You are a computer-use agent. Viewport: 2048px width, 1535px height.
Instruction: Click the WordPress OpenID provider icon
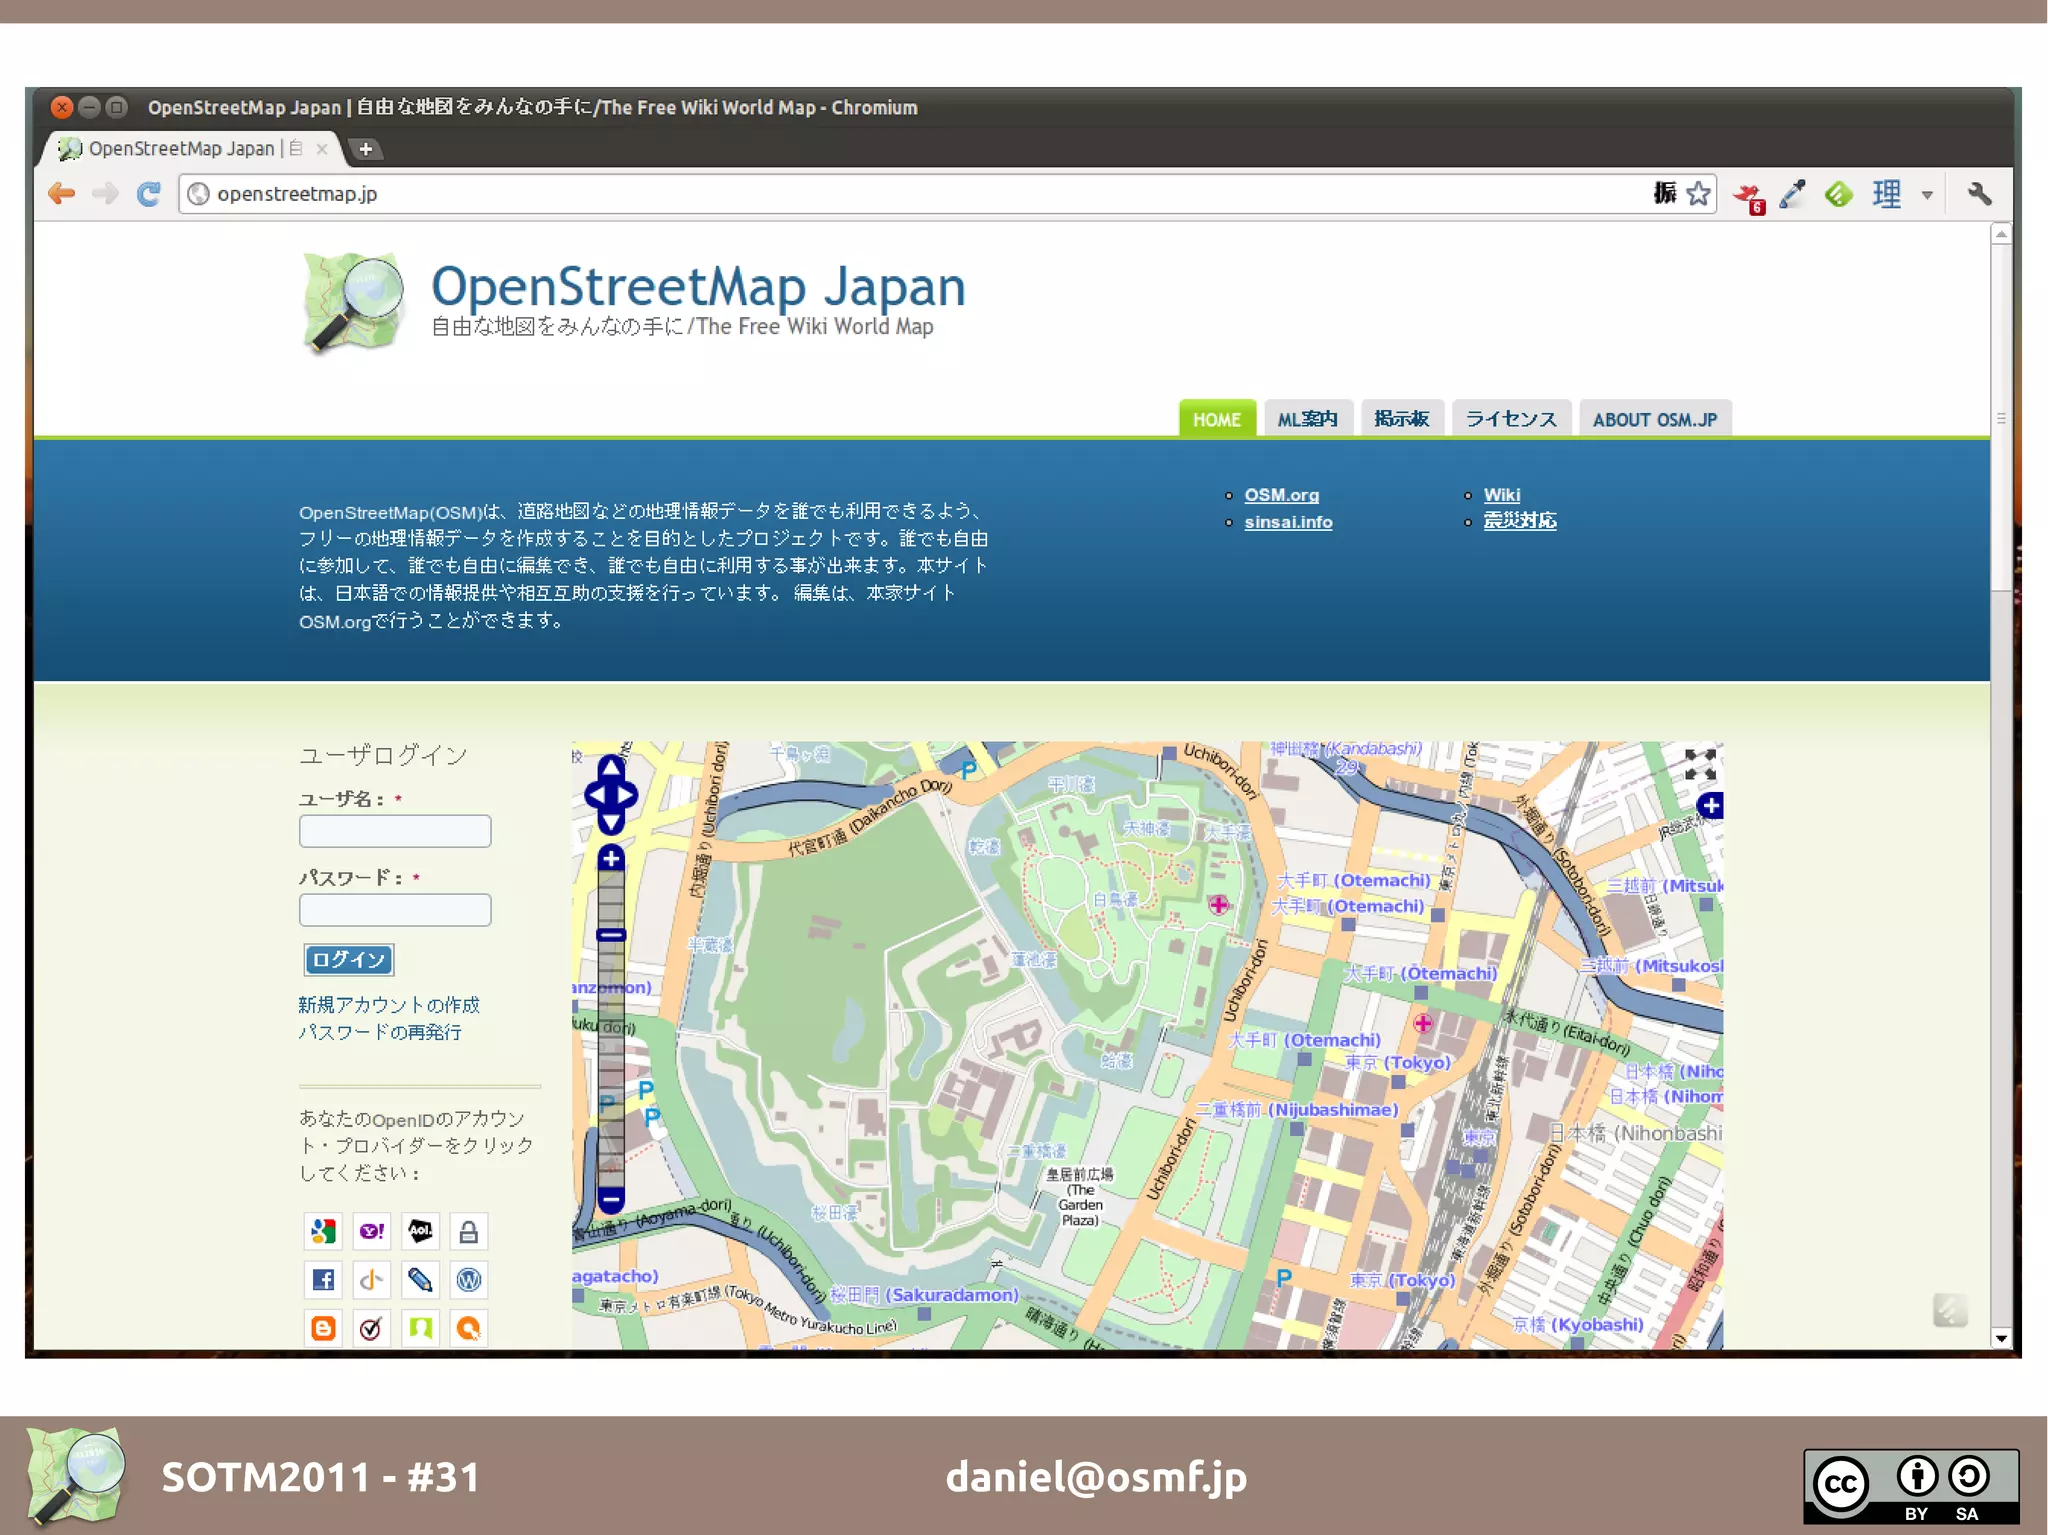pyautogui.click(x=468, y=1279)
